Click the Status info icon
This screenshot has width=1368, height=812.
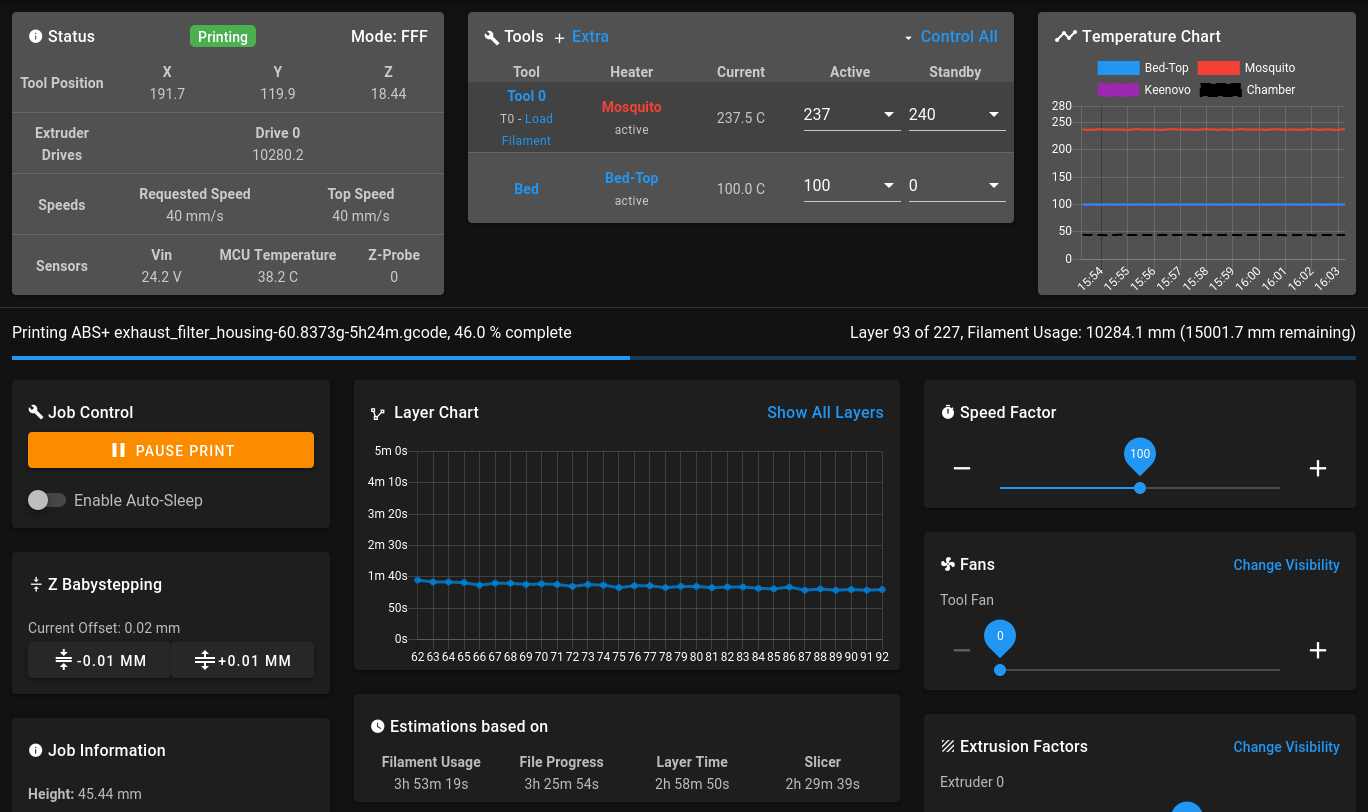(36, 37)
